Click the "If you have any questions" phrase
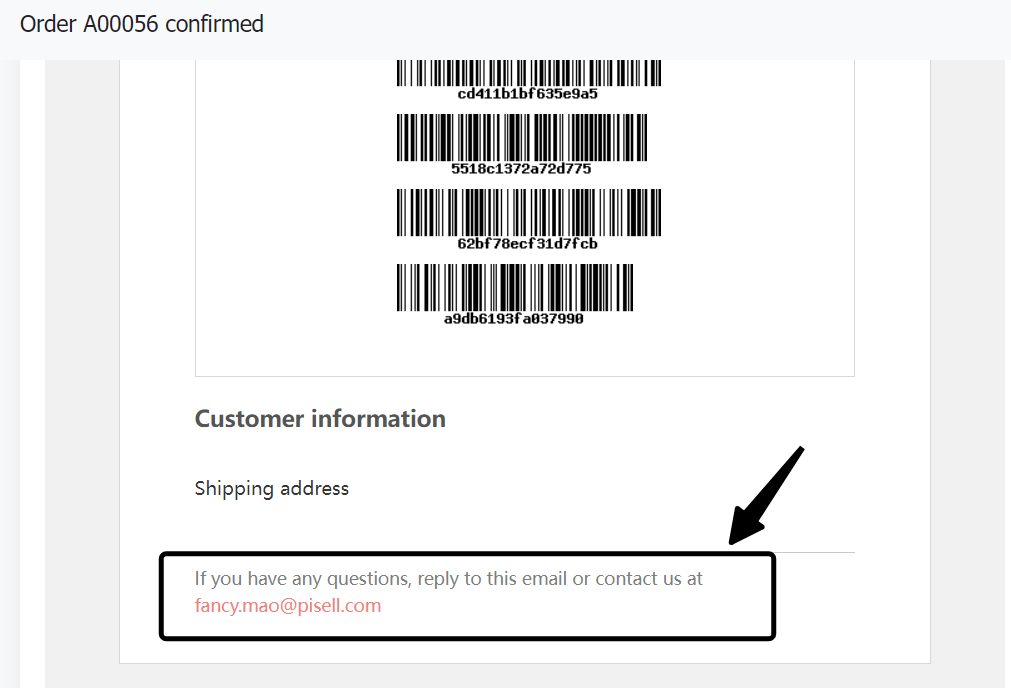1011x688 pixels. click(x=303, y=578)
